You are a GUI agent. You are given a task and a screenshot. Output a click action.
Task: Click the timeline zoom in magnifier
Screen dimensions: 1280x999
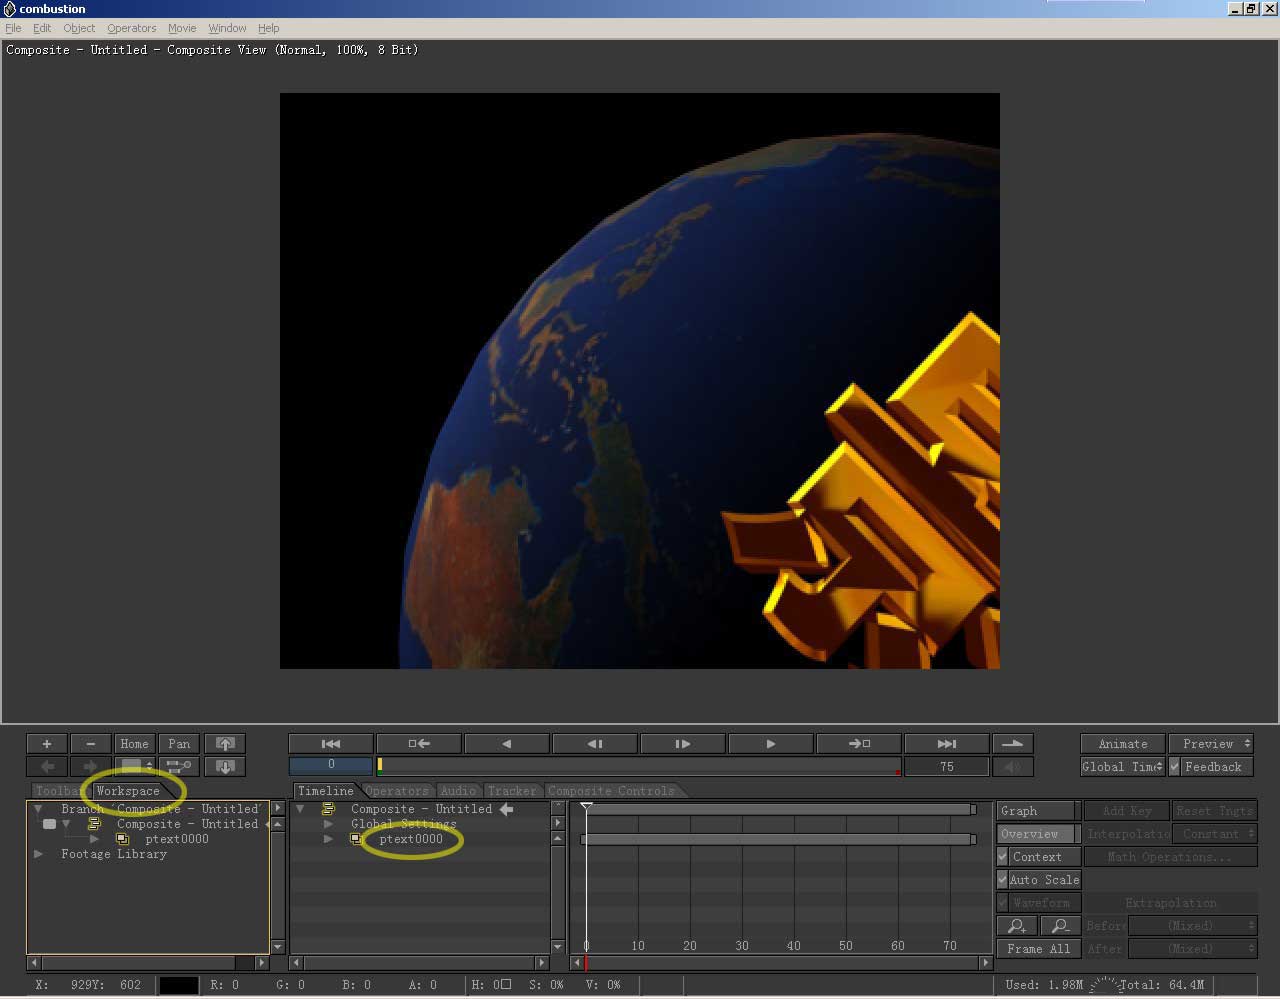[1016, 926]
